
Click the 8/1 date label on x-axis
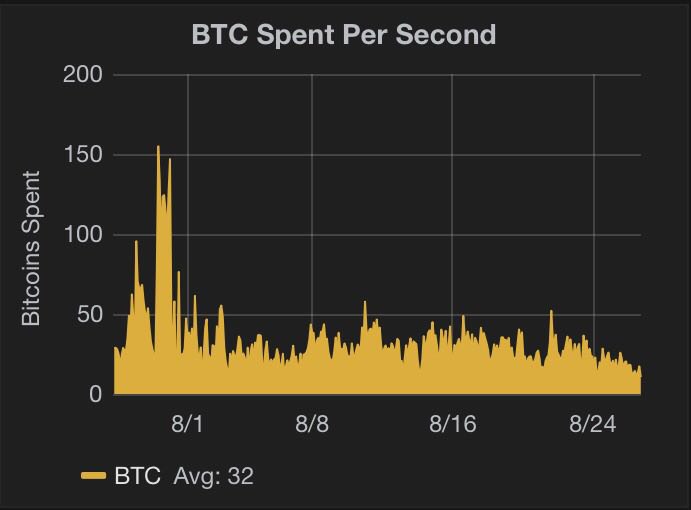pos(188,423)
